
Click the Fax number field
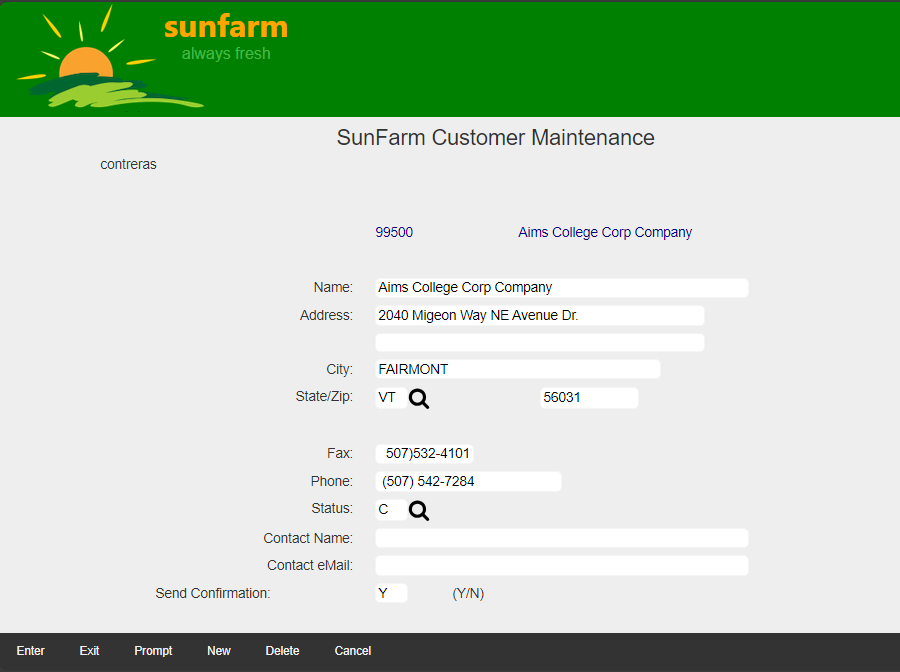point(424,453)
